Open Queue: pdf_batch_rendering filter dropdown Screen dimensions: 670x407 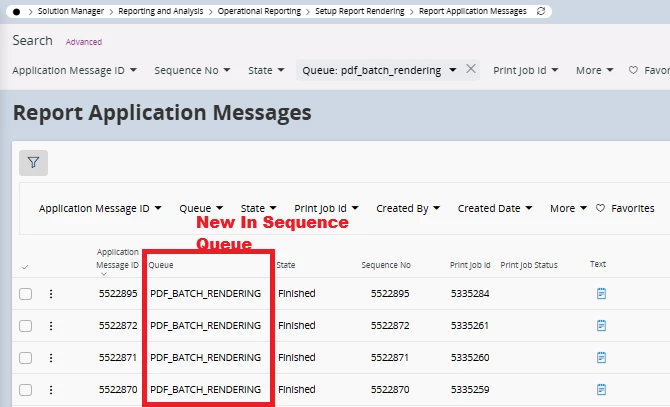(x=379, y=70)
